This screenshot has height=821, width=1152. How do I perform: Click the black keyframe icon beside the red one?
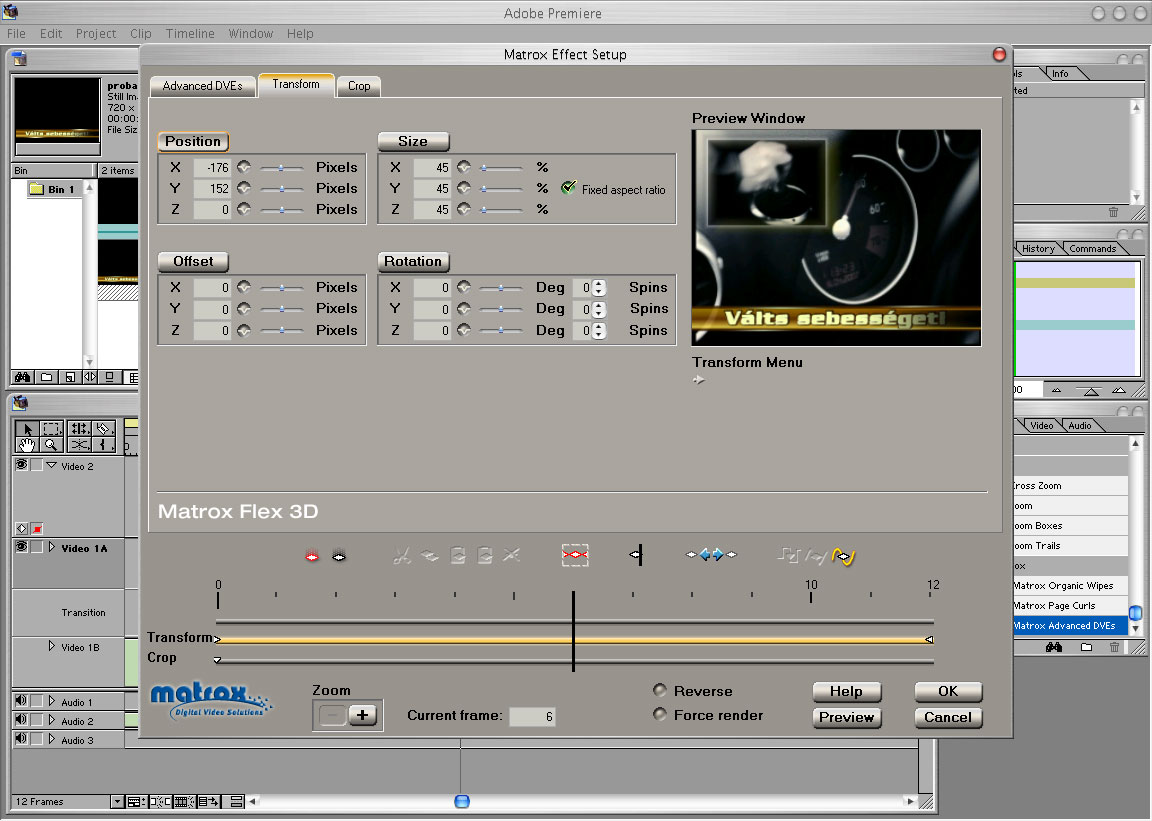point(339,557)
